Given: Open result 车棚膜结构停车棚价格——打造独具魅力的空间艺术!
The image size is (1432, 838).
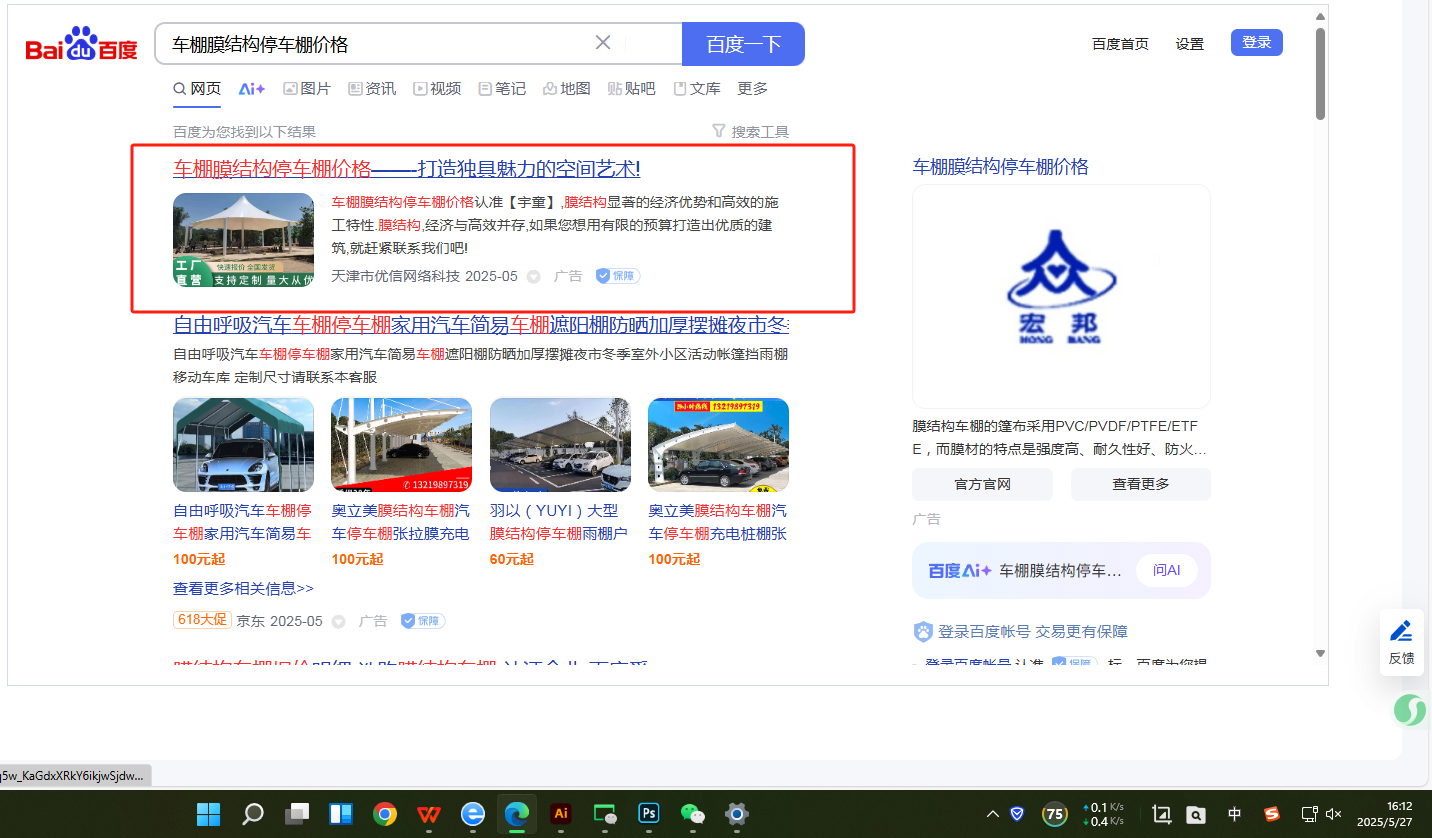Looking at the screenshot, I should [x=406, y=168].
